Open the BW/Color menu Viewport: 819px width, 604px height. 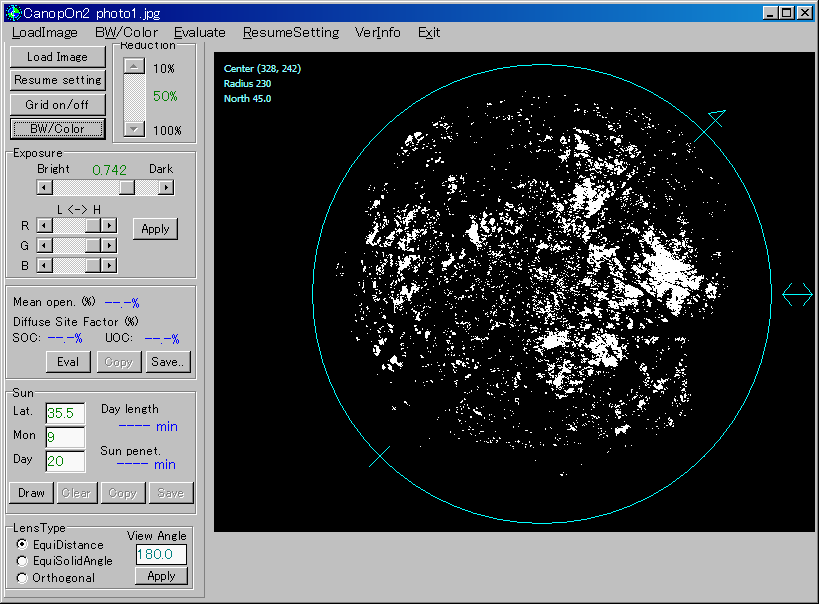[126, 32]
